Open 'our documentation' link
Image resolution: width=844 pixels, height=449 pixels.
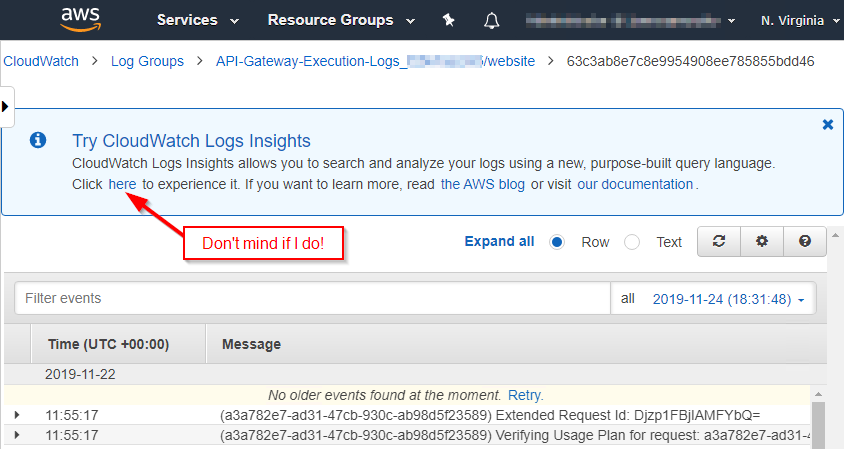click(x=635, y=184)
